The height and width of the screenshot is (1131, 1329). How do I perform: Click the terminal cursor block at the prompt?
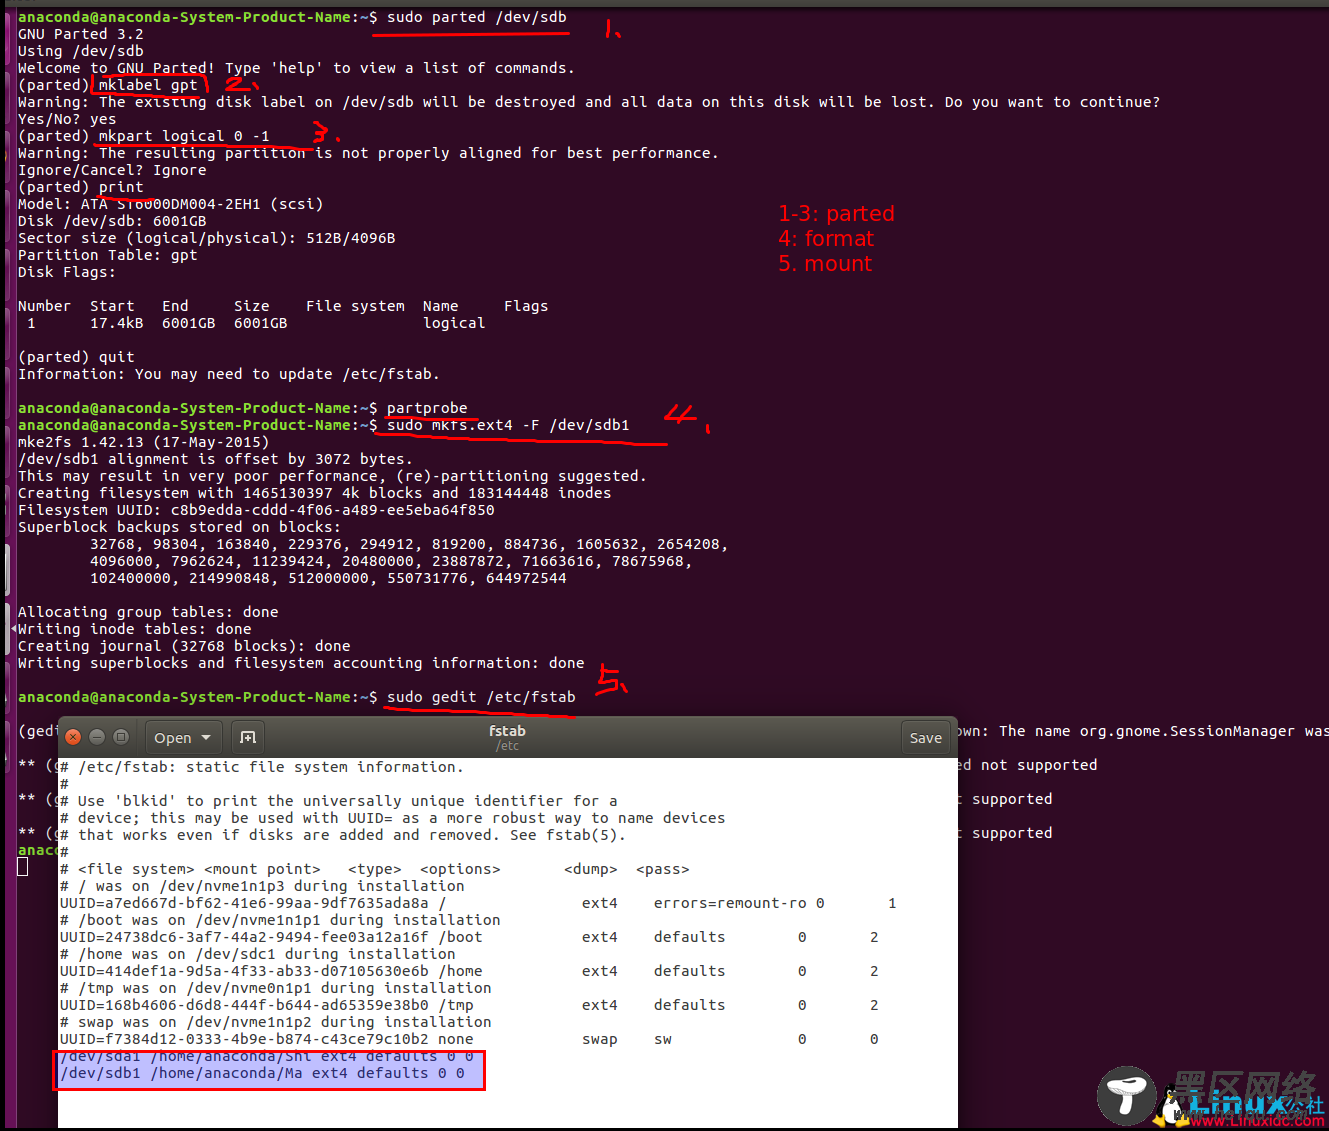pos(23,867)
